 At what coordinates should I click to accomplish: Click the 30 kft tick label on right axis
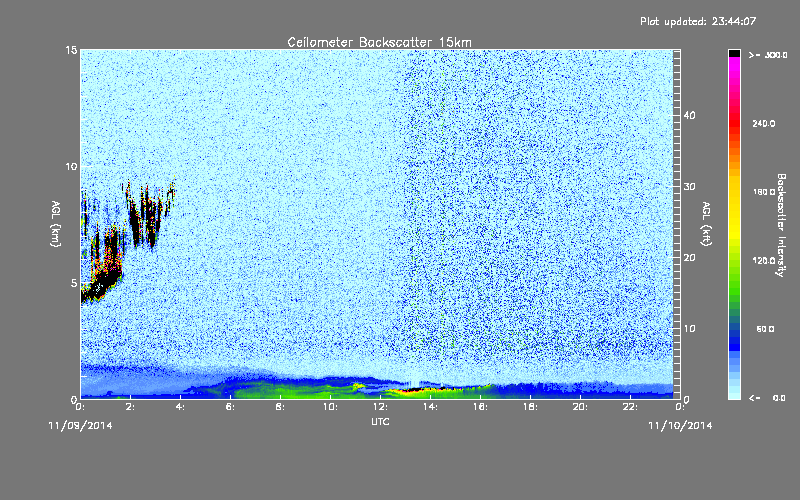[x=689, y=186]
